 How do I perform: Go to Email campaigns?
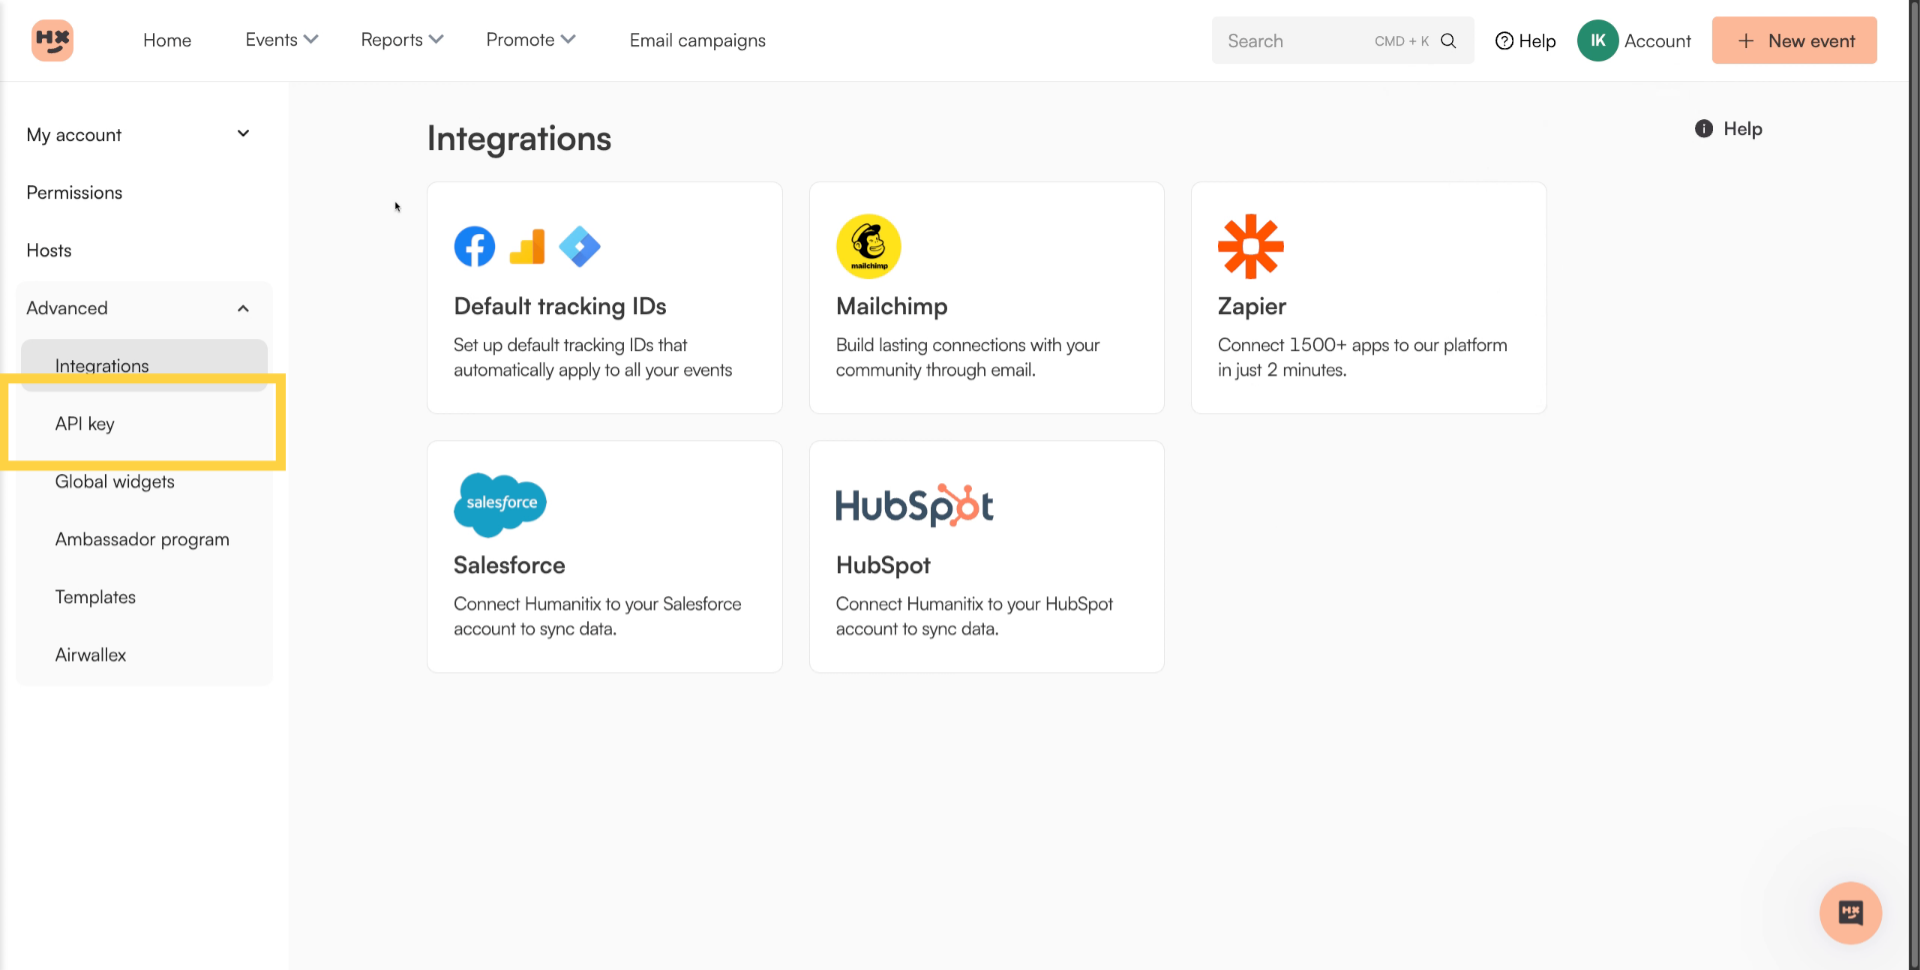point(697,41)
